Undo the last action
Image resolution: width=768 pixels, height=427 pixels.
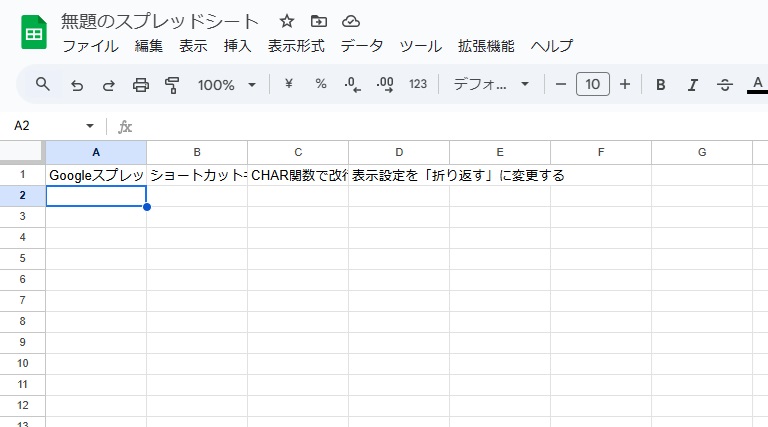pyautogui.click(x=76, y=85)
